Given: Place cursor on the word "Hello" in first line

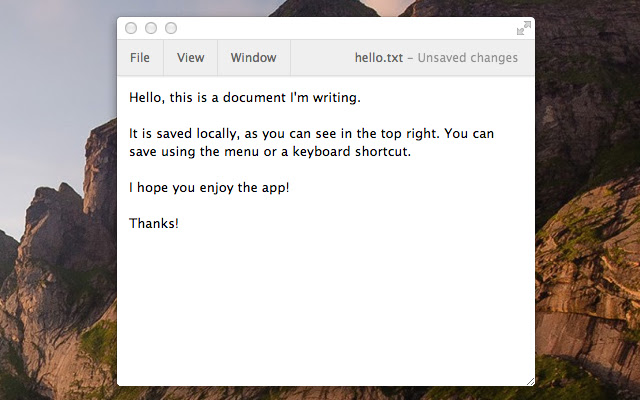Looking at the screenshot, I should coord(147,98).
